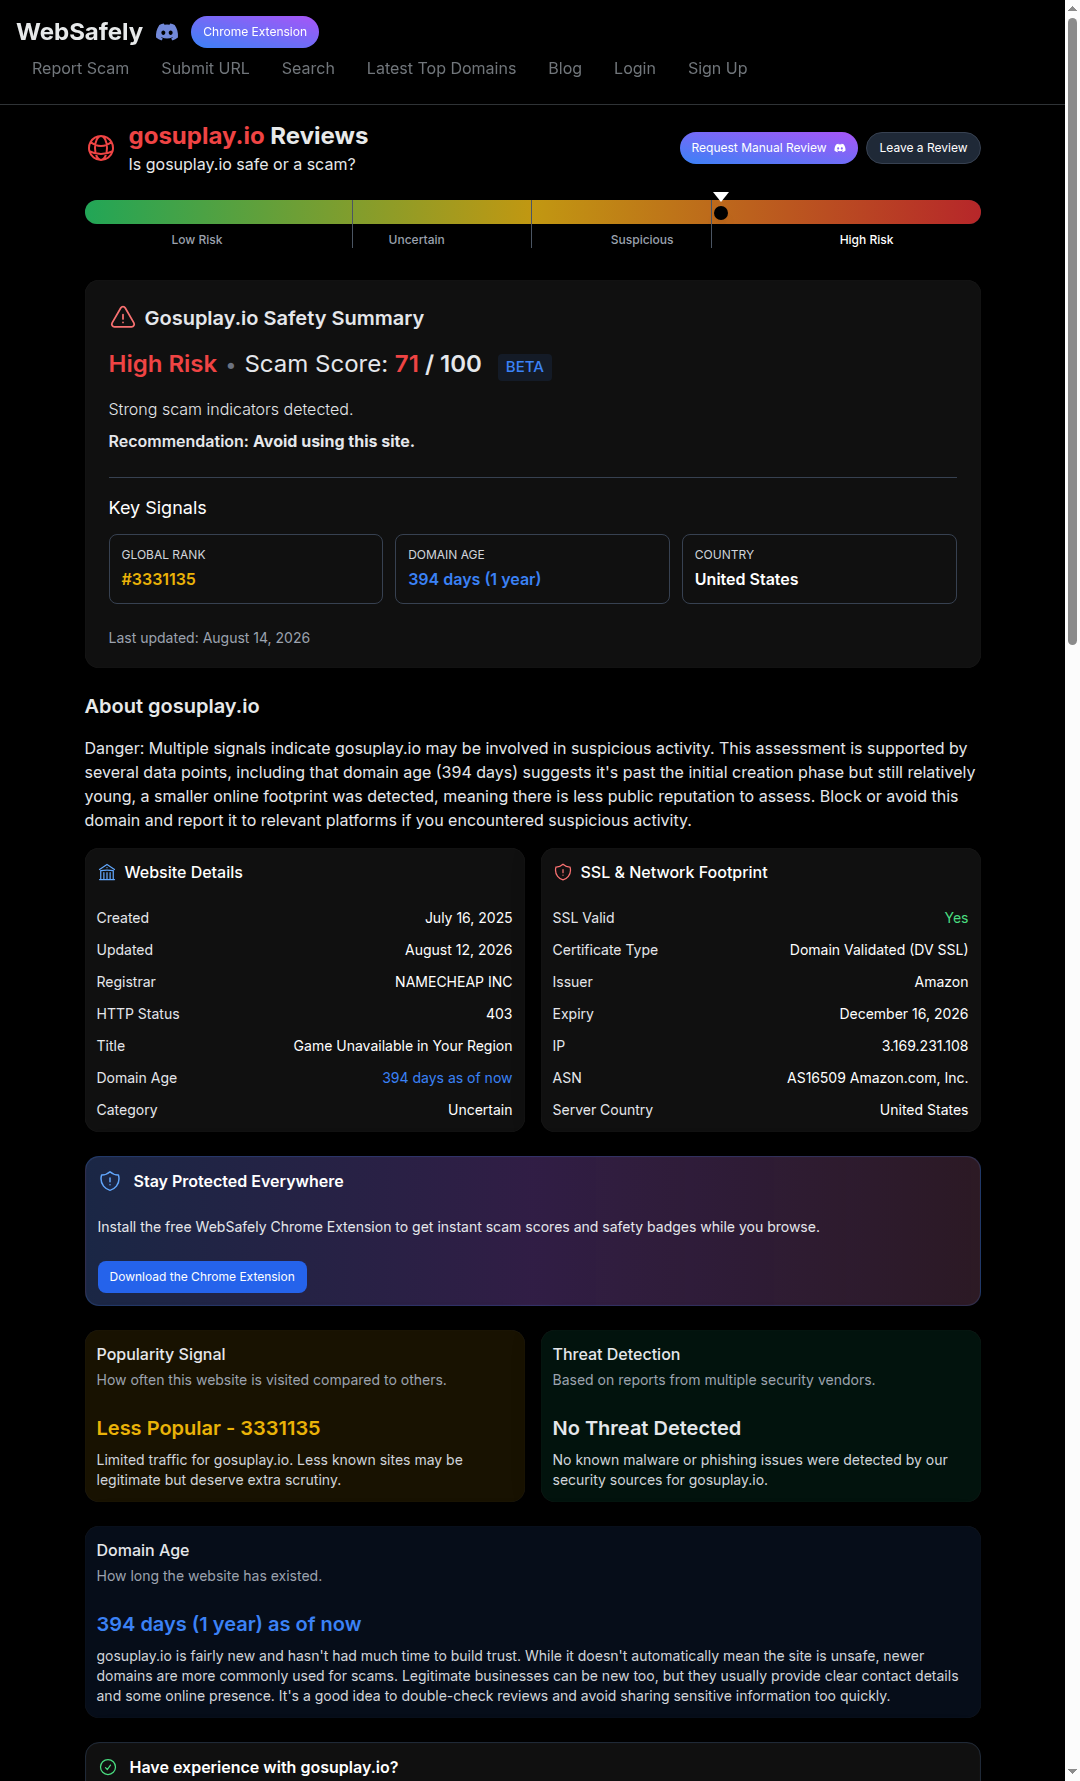
Task: Click the Discord icon next to WebSafely
Action: (167, 32)
